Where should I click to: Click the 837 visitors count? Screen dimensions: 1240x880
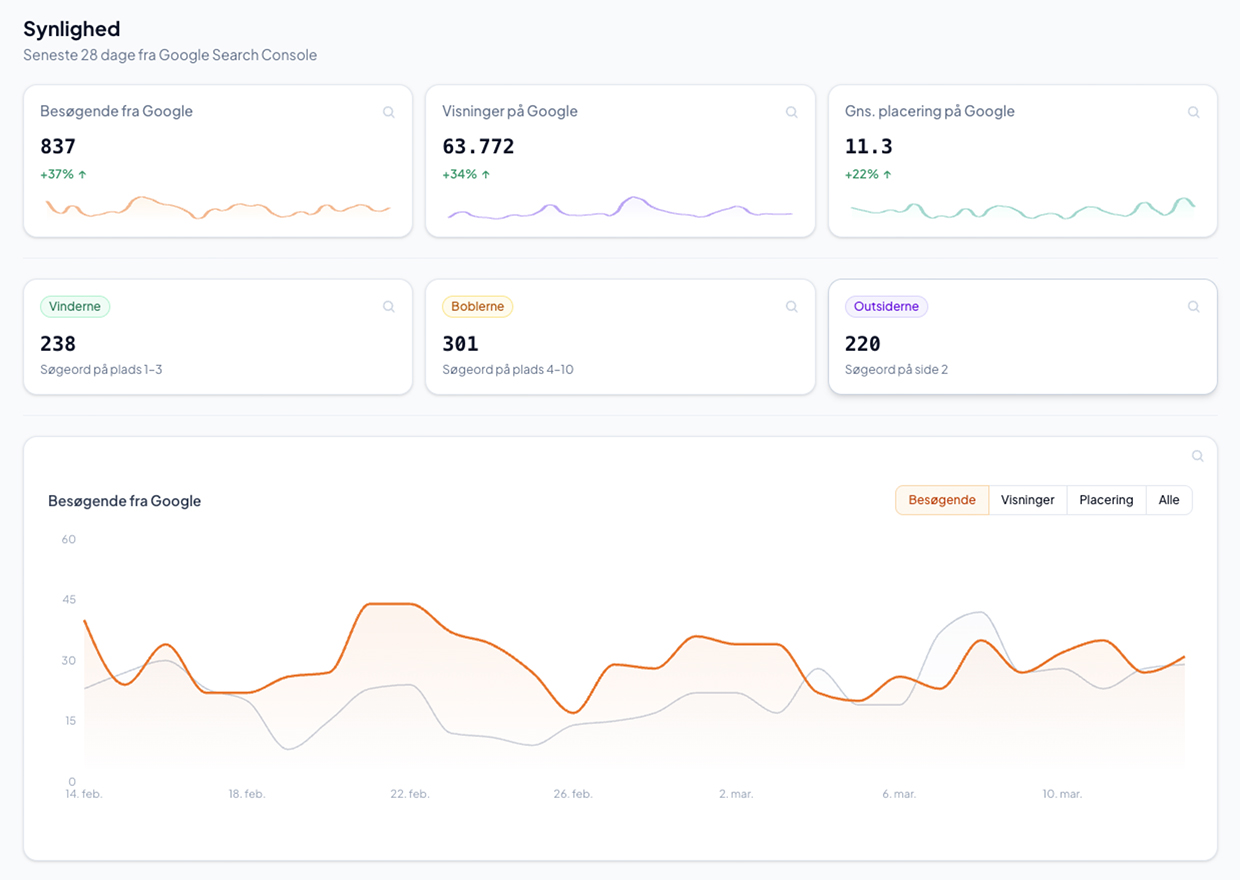58,147
